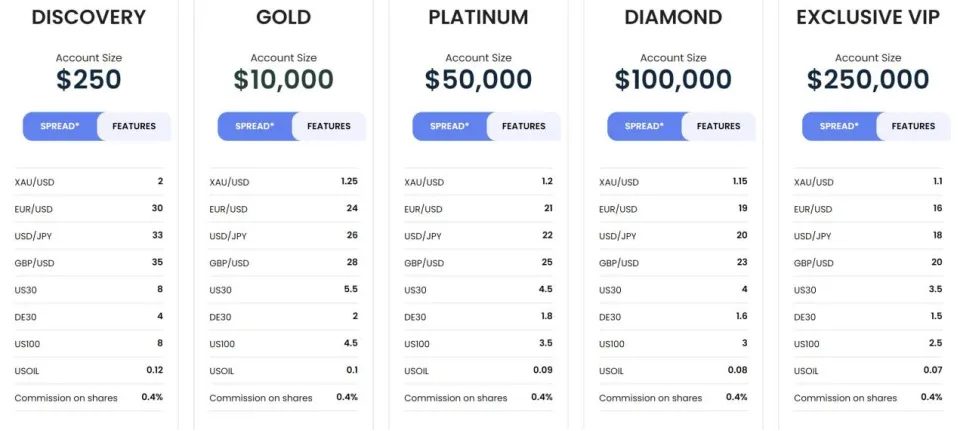Click the $250 account size amount
The height and width of the screenshot is (431, 958).
pos(89,80)
